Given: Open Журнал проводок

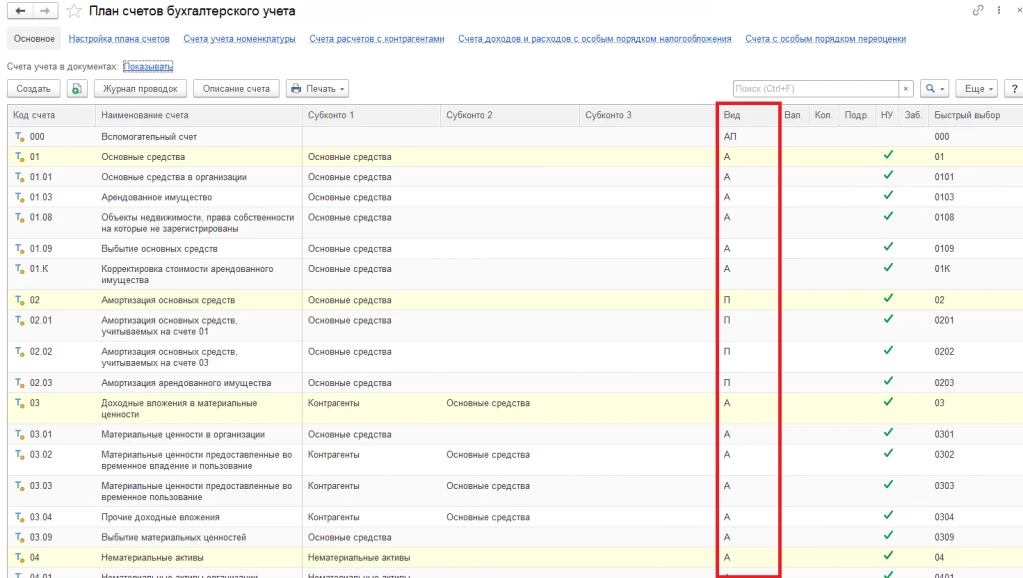Looking at the screenshot, I should click(x=140, y=89).
